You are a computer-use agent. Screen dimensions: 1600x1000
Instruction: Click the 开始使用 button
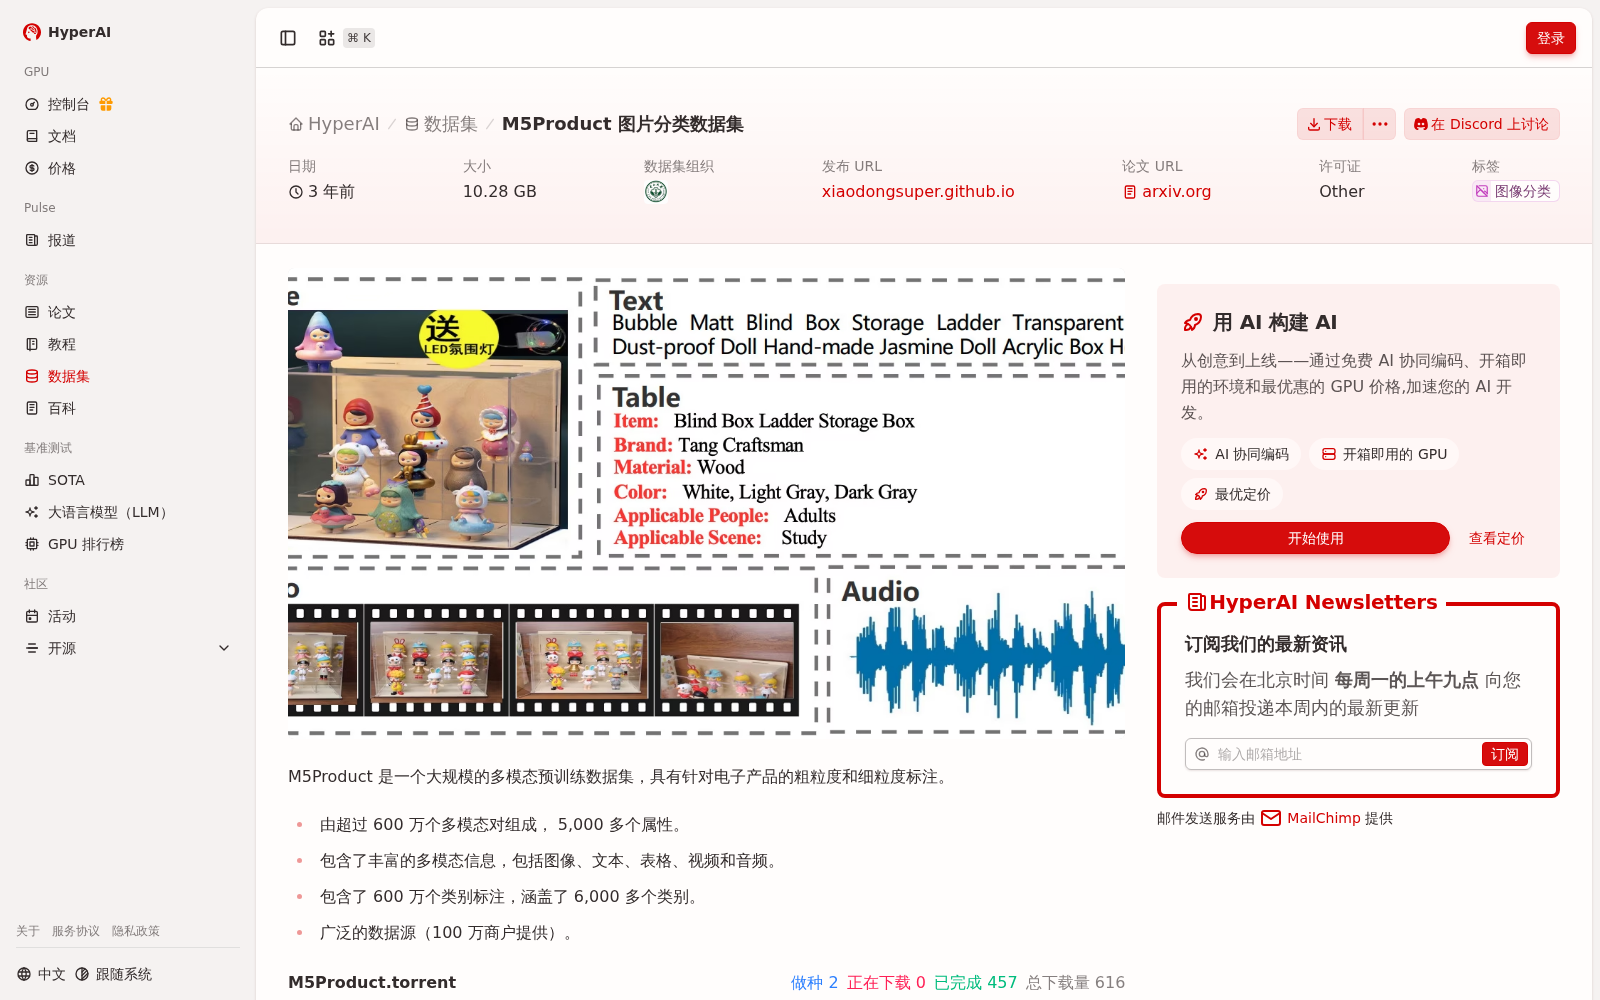pyautogui.click(x=1315, y=538)
